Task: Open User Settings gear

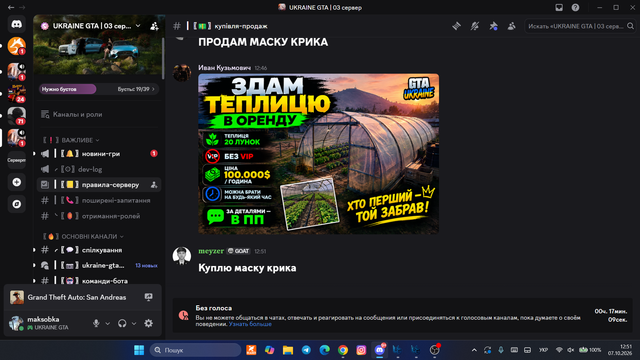Action: (x=149, y=323)
